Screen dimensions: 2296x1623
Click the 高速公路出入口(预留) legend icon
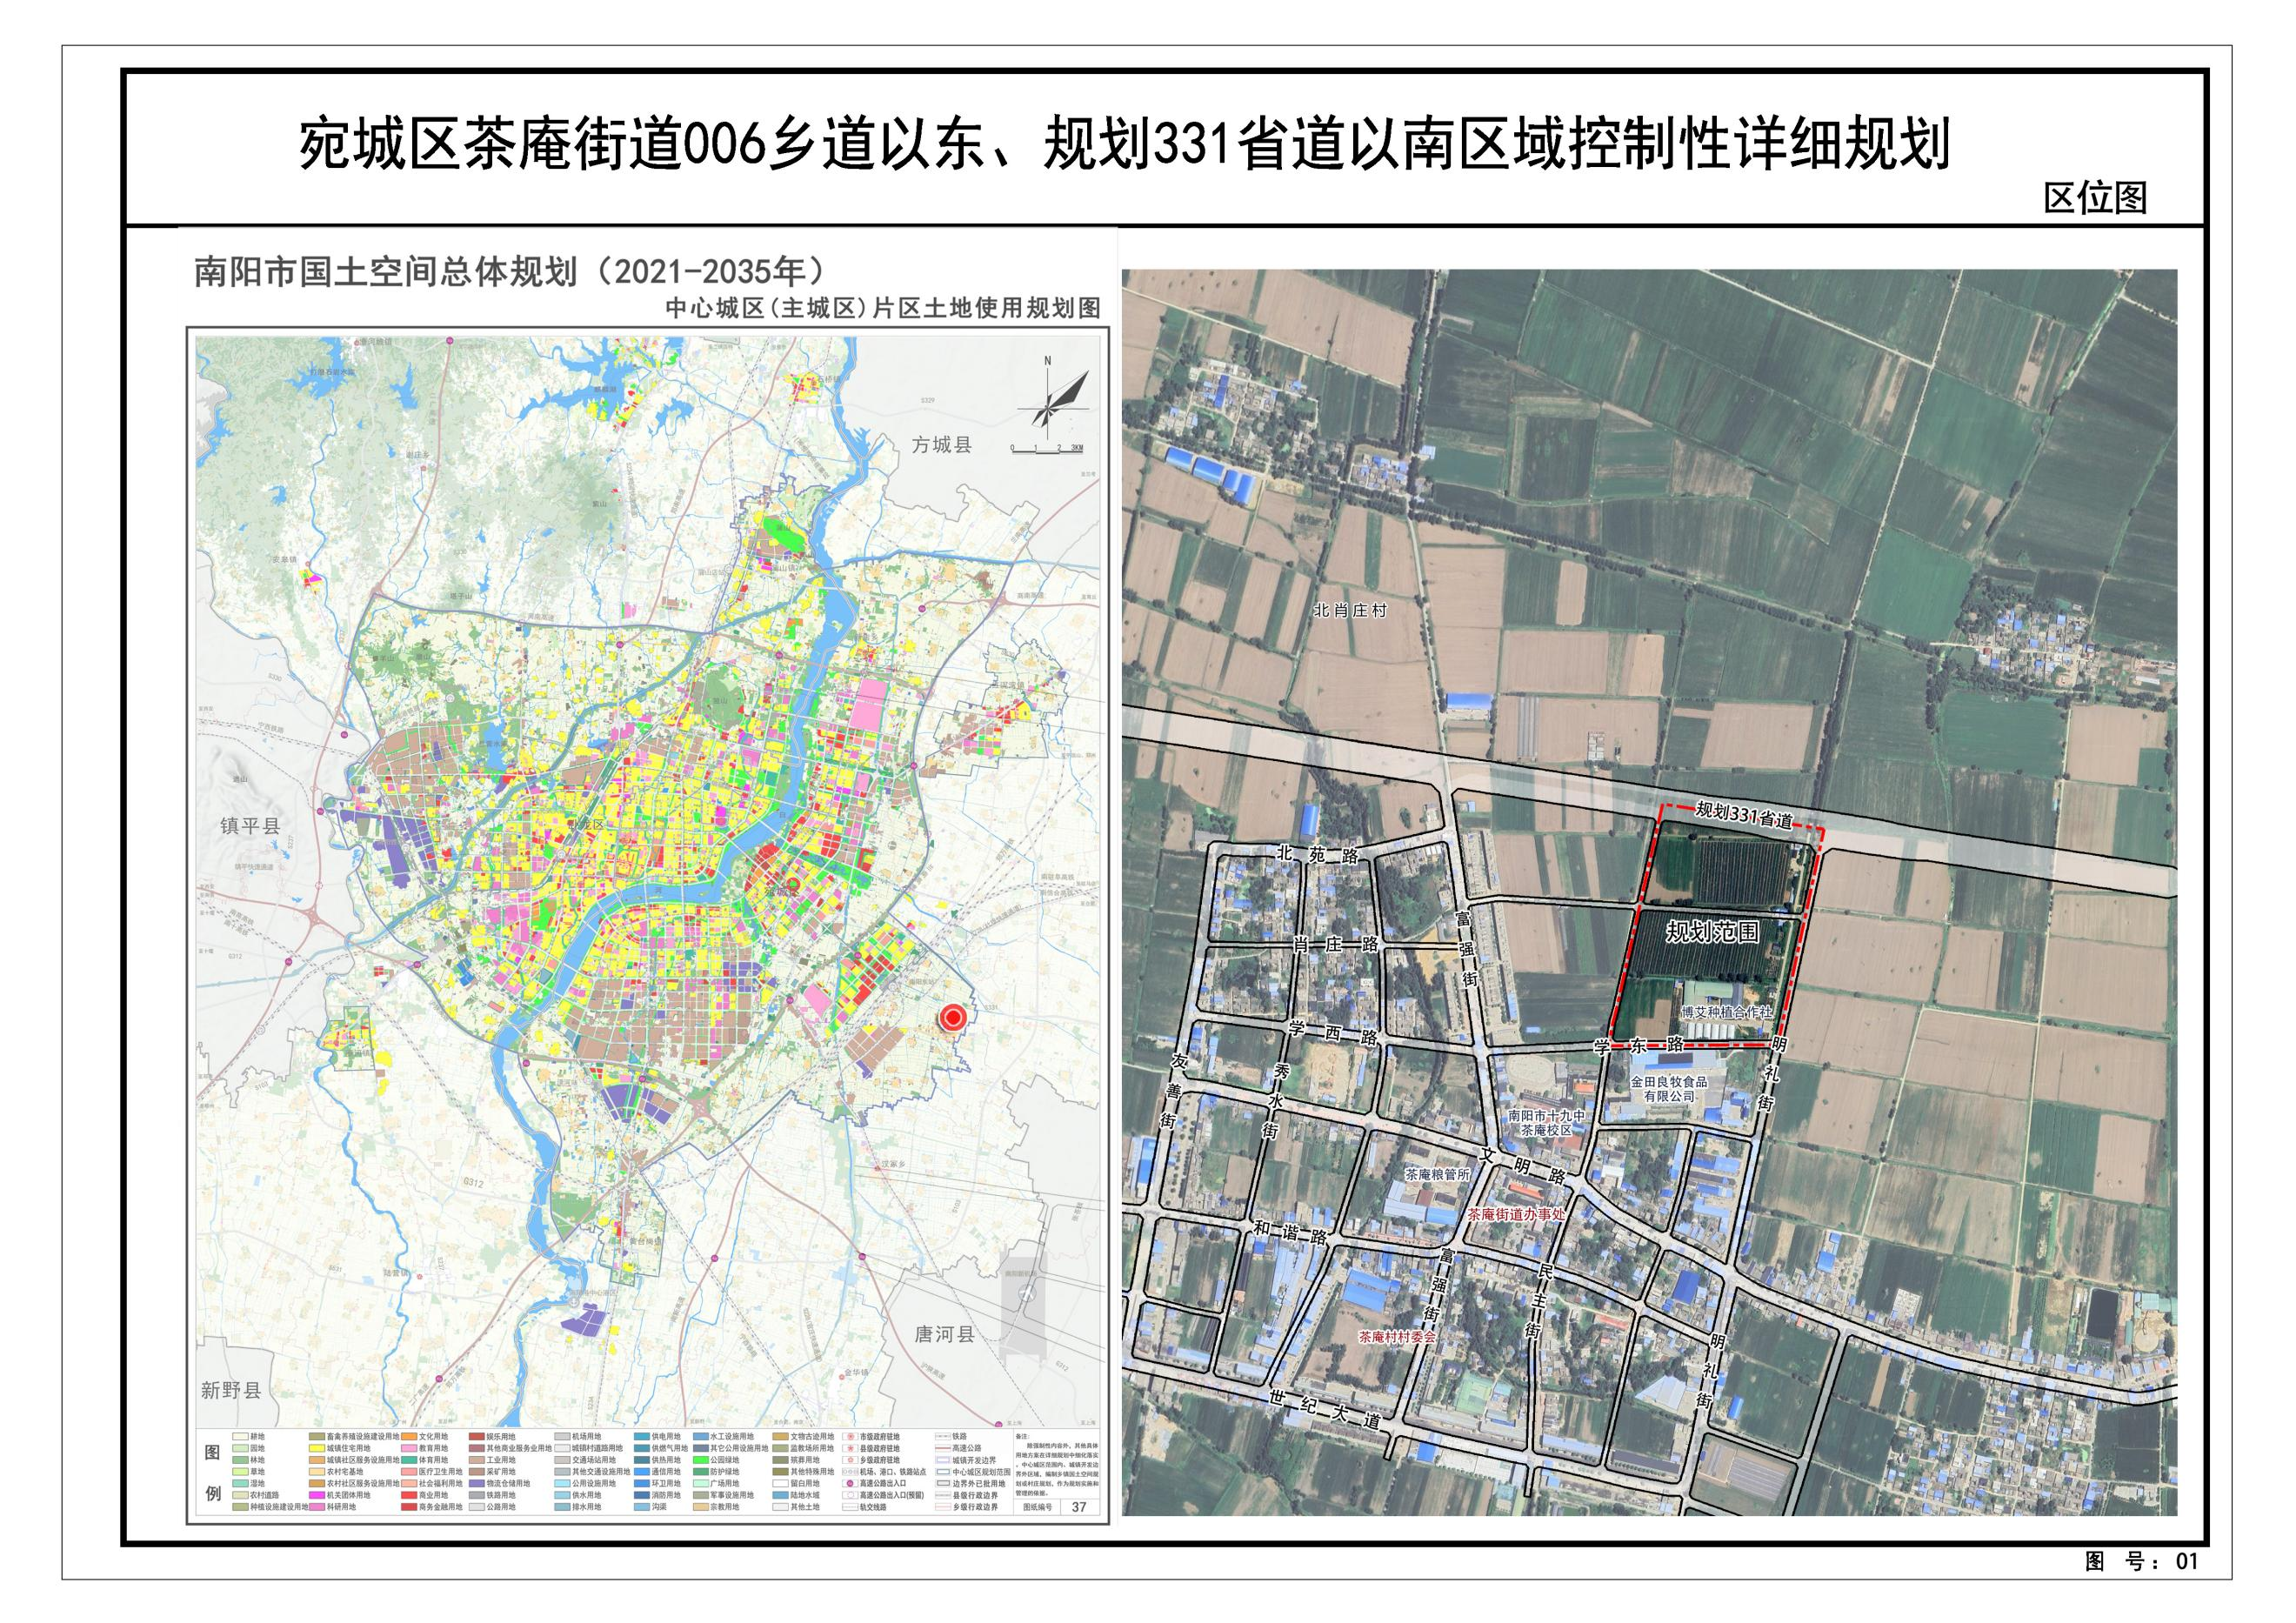coord(851,1495)
